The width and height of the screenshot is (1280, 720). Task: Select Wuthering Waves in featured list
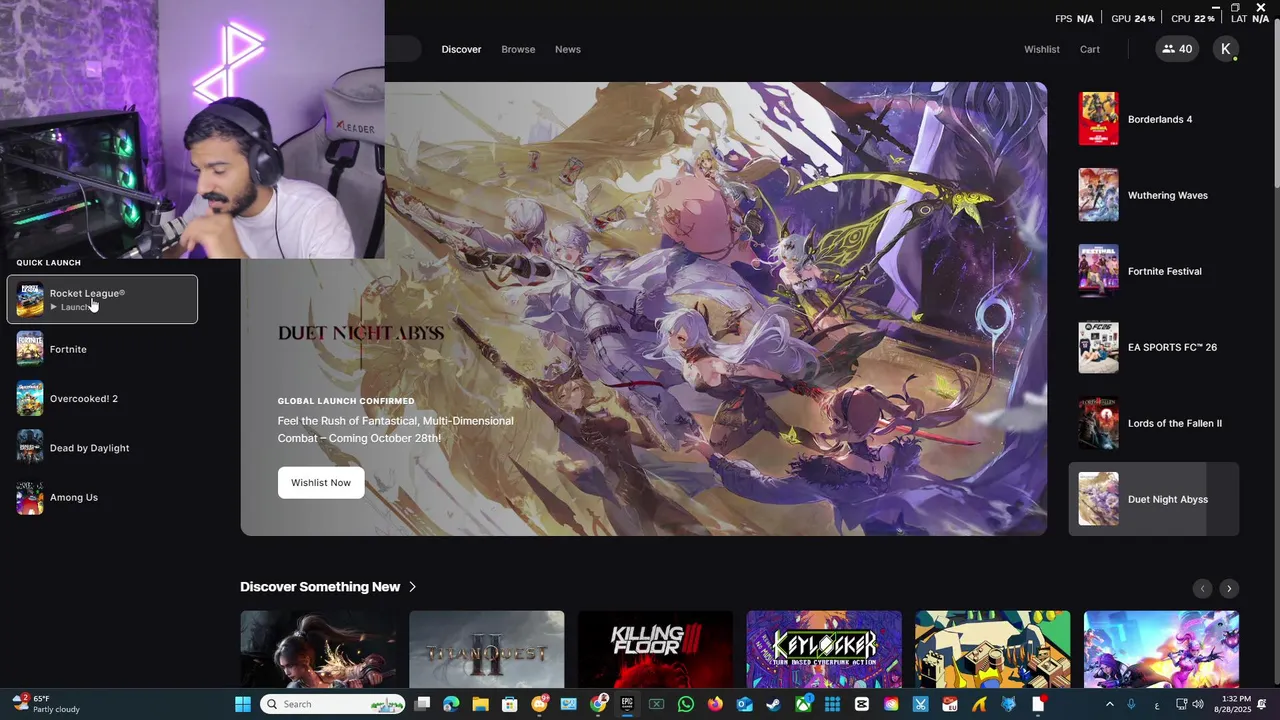coord(1154,195)
